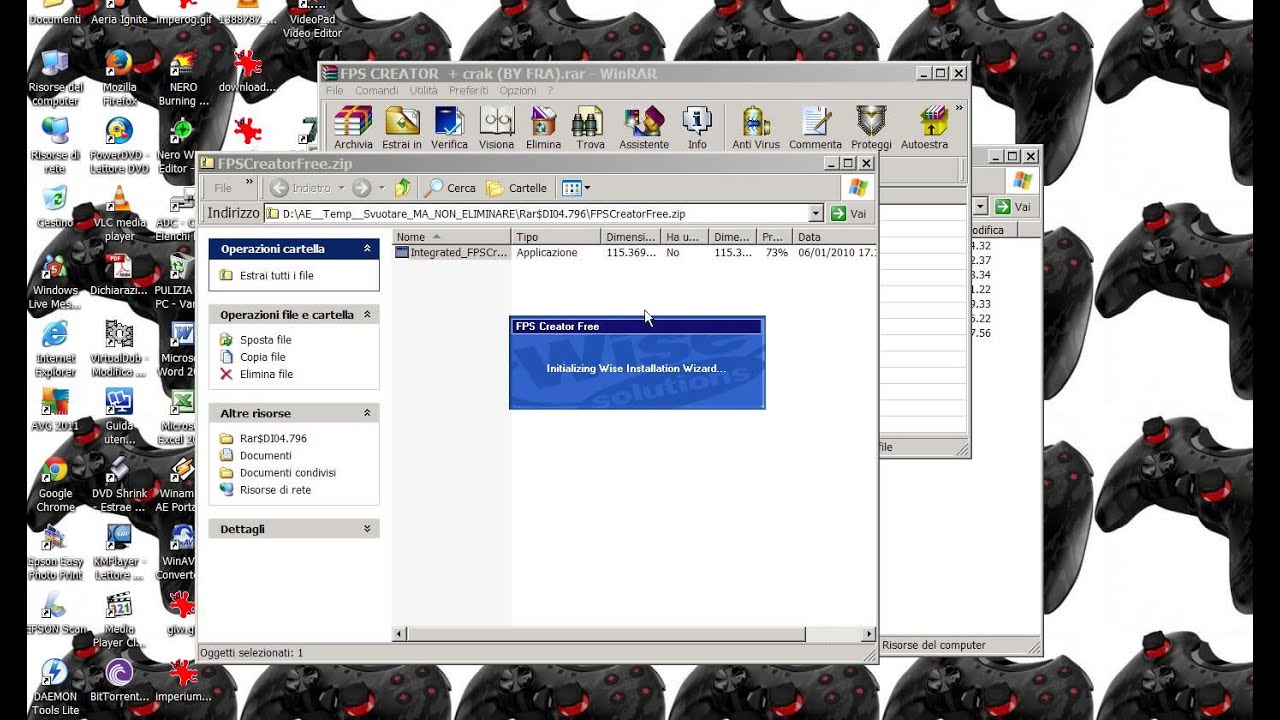This screenshot has width=1280, height=720.
Task: Select the Integrated_FPSCr... file row
Action: click(x=452, y=253)
